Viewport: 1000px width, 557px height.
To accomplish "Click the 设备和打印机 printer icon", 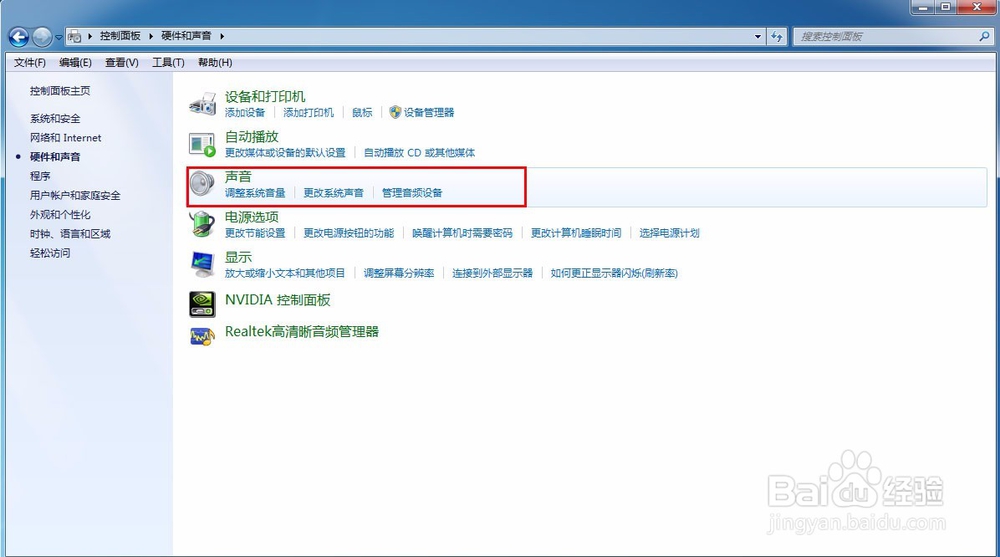I will [x=203, y=103].
